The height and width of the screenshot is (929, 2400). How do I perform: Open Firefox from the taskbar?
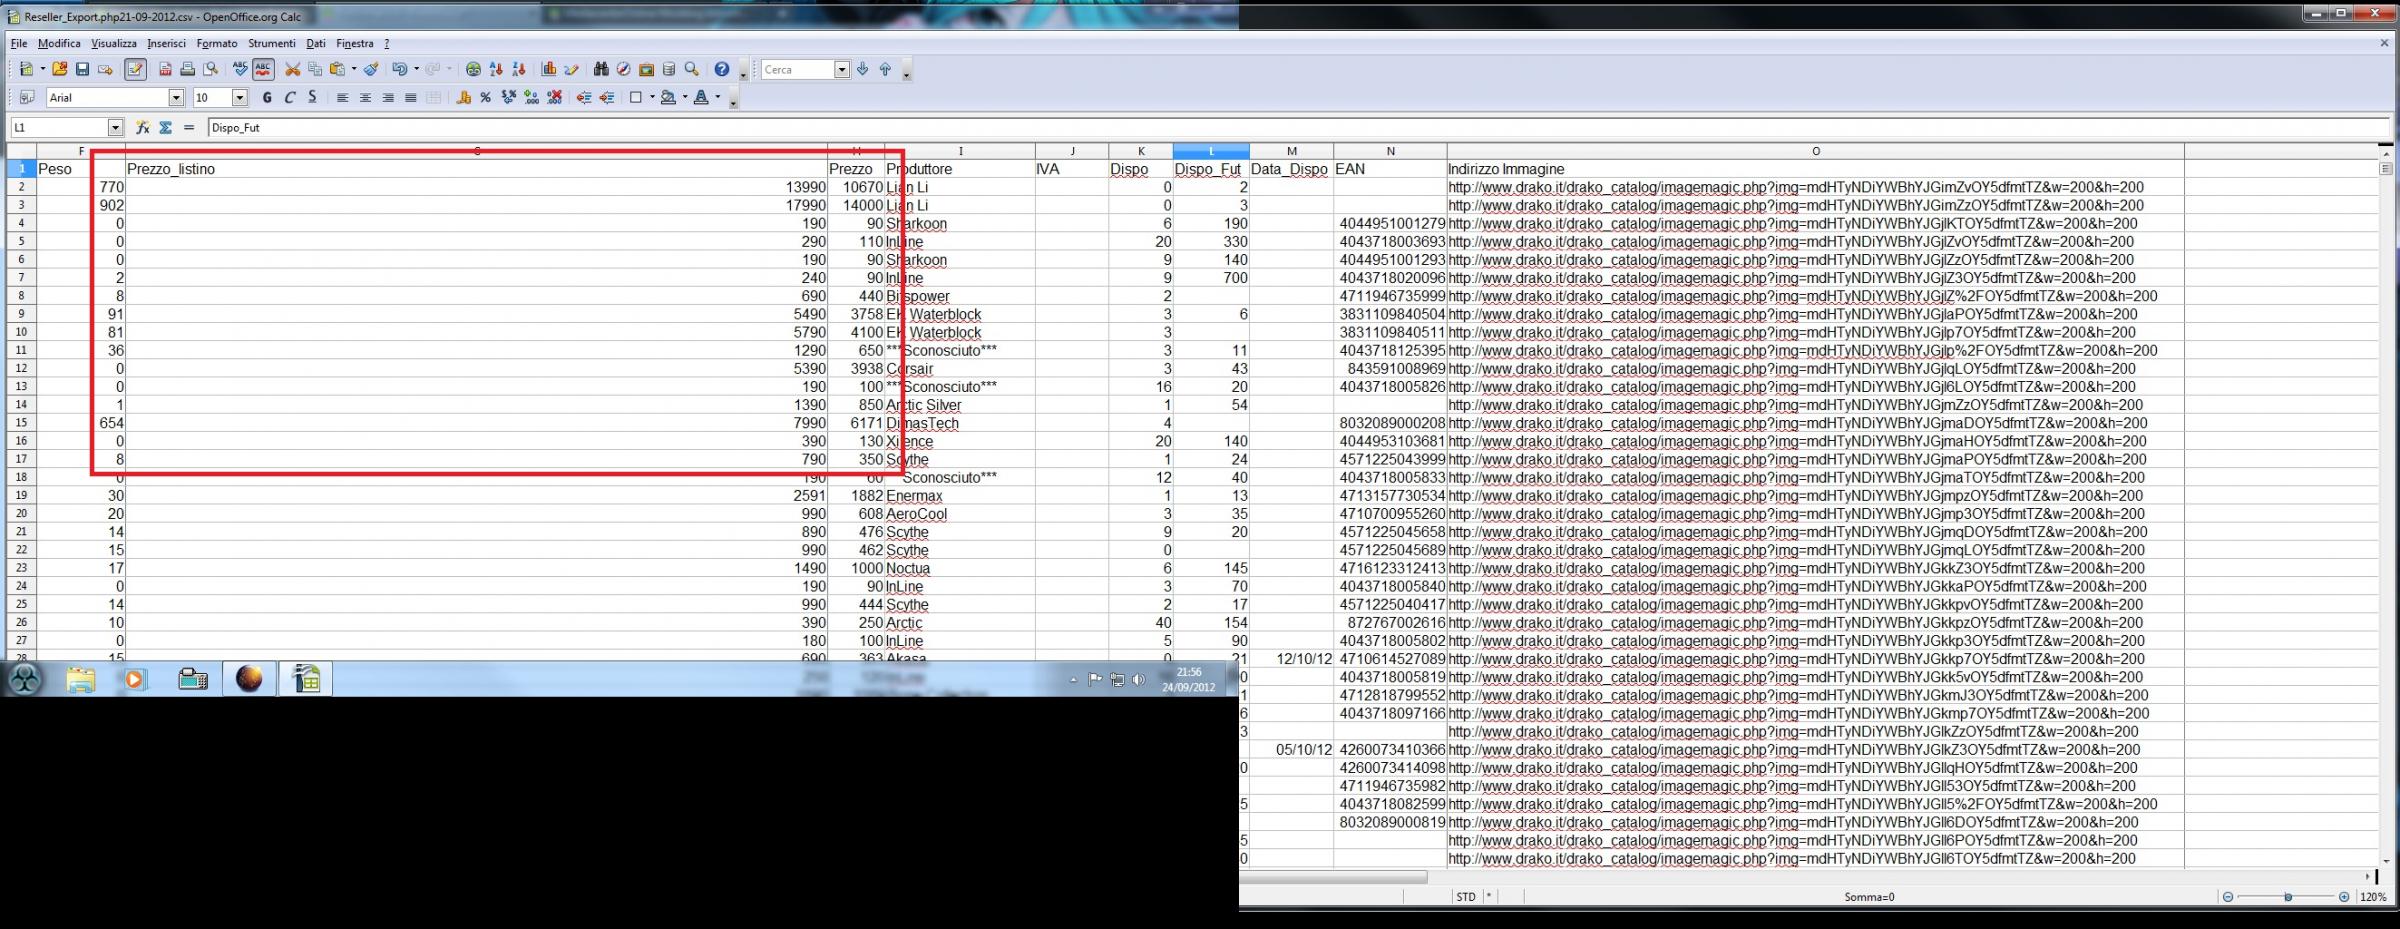(249, 679)
